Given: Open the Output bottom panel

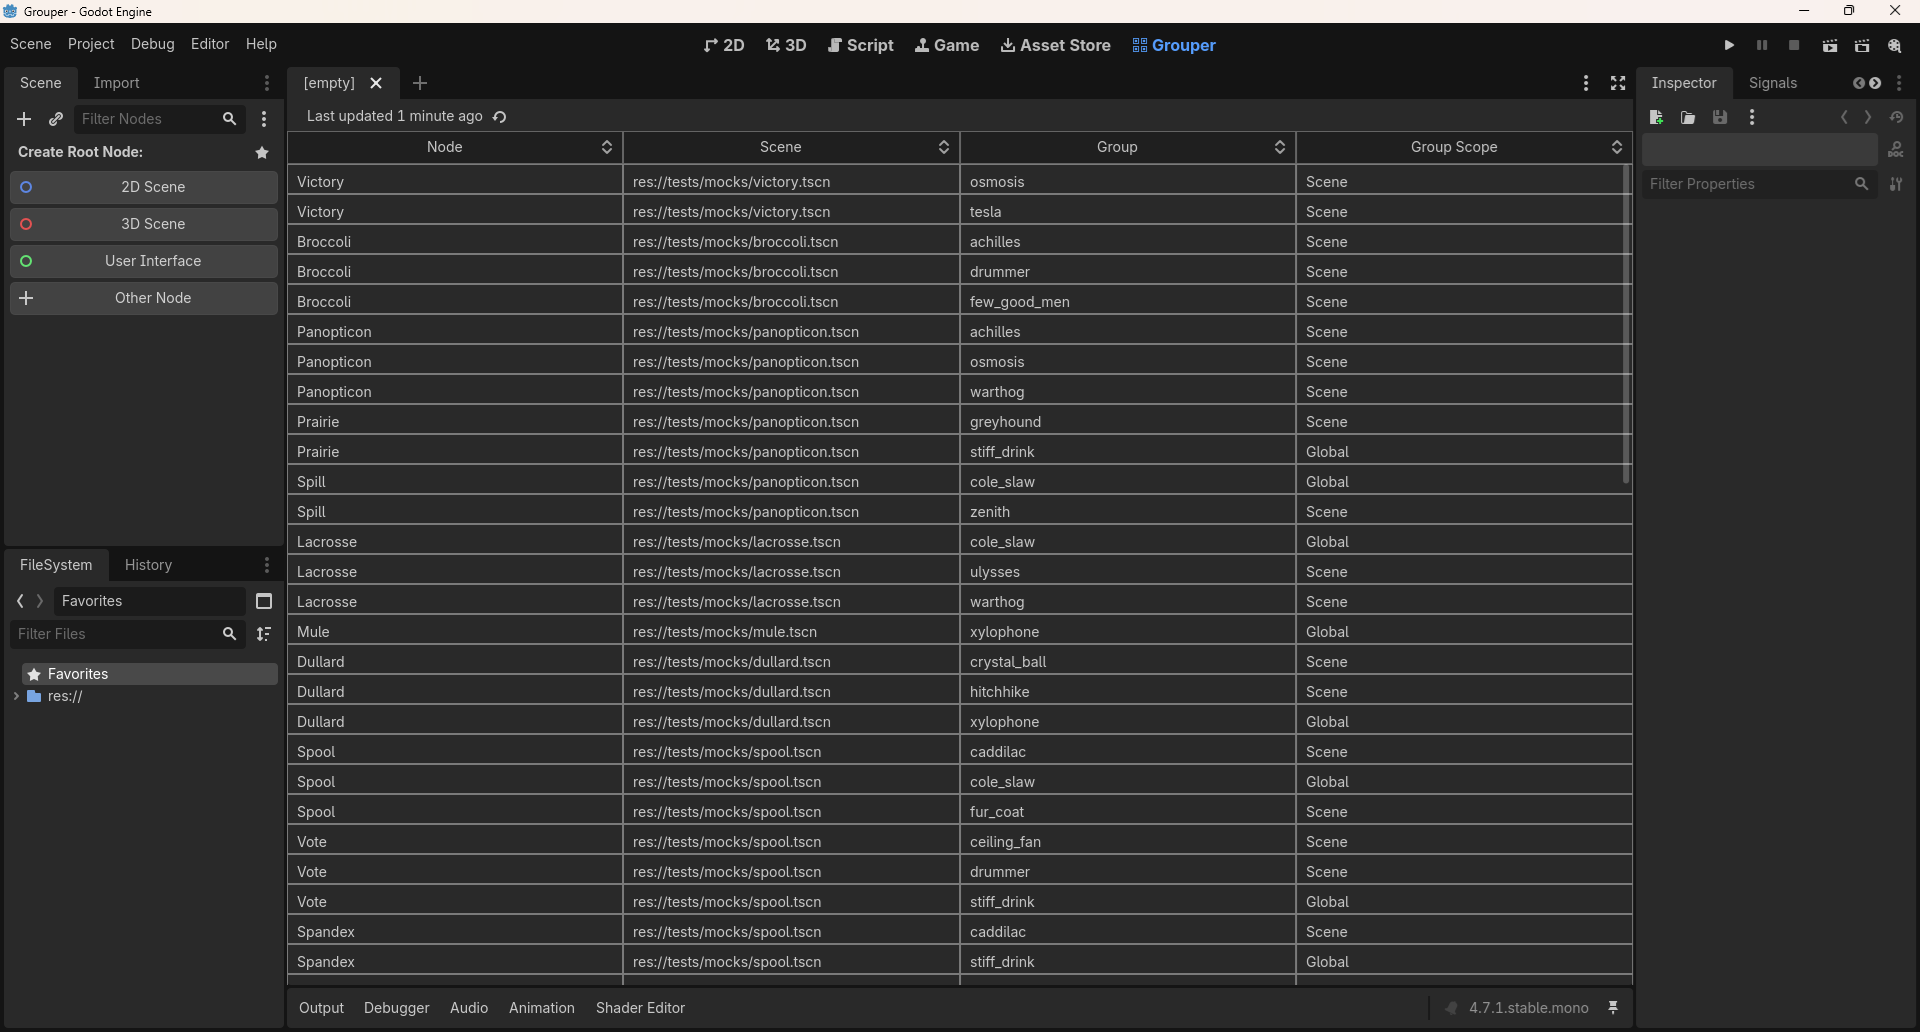Looking at the screenshot, I should (321, 1008).
